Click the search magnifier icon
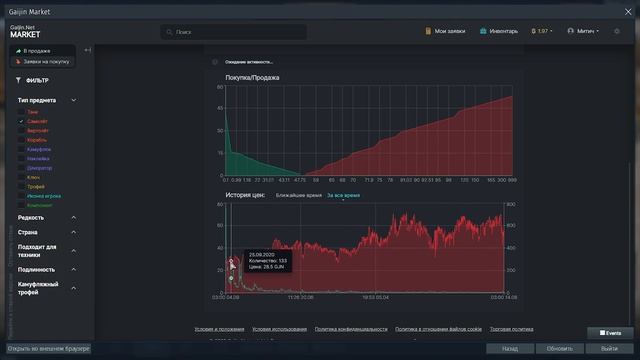640x360 pixels. point(169,32)
